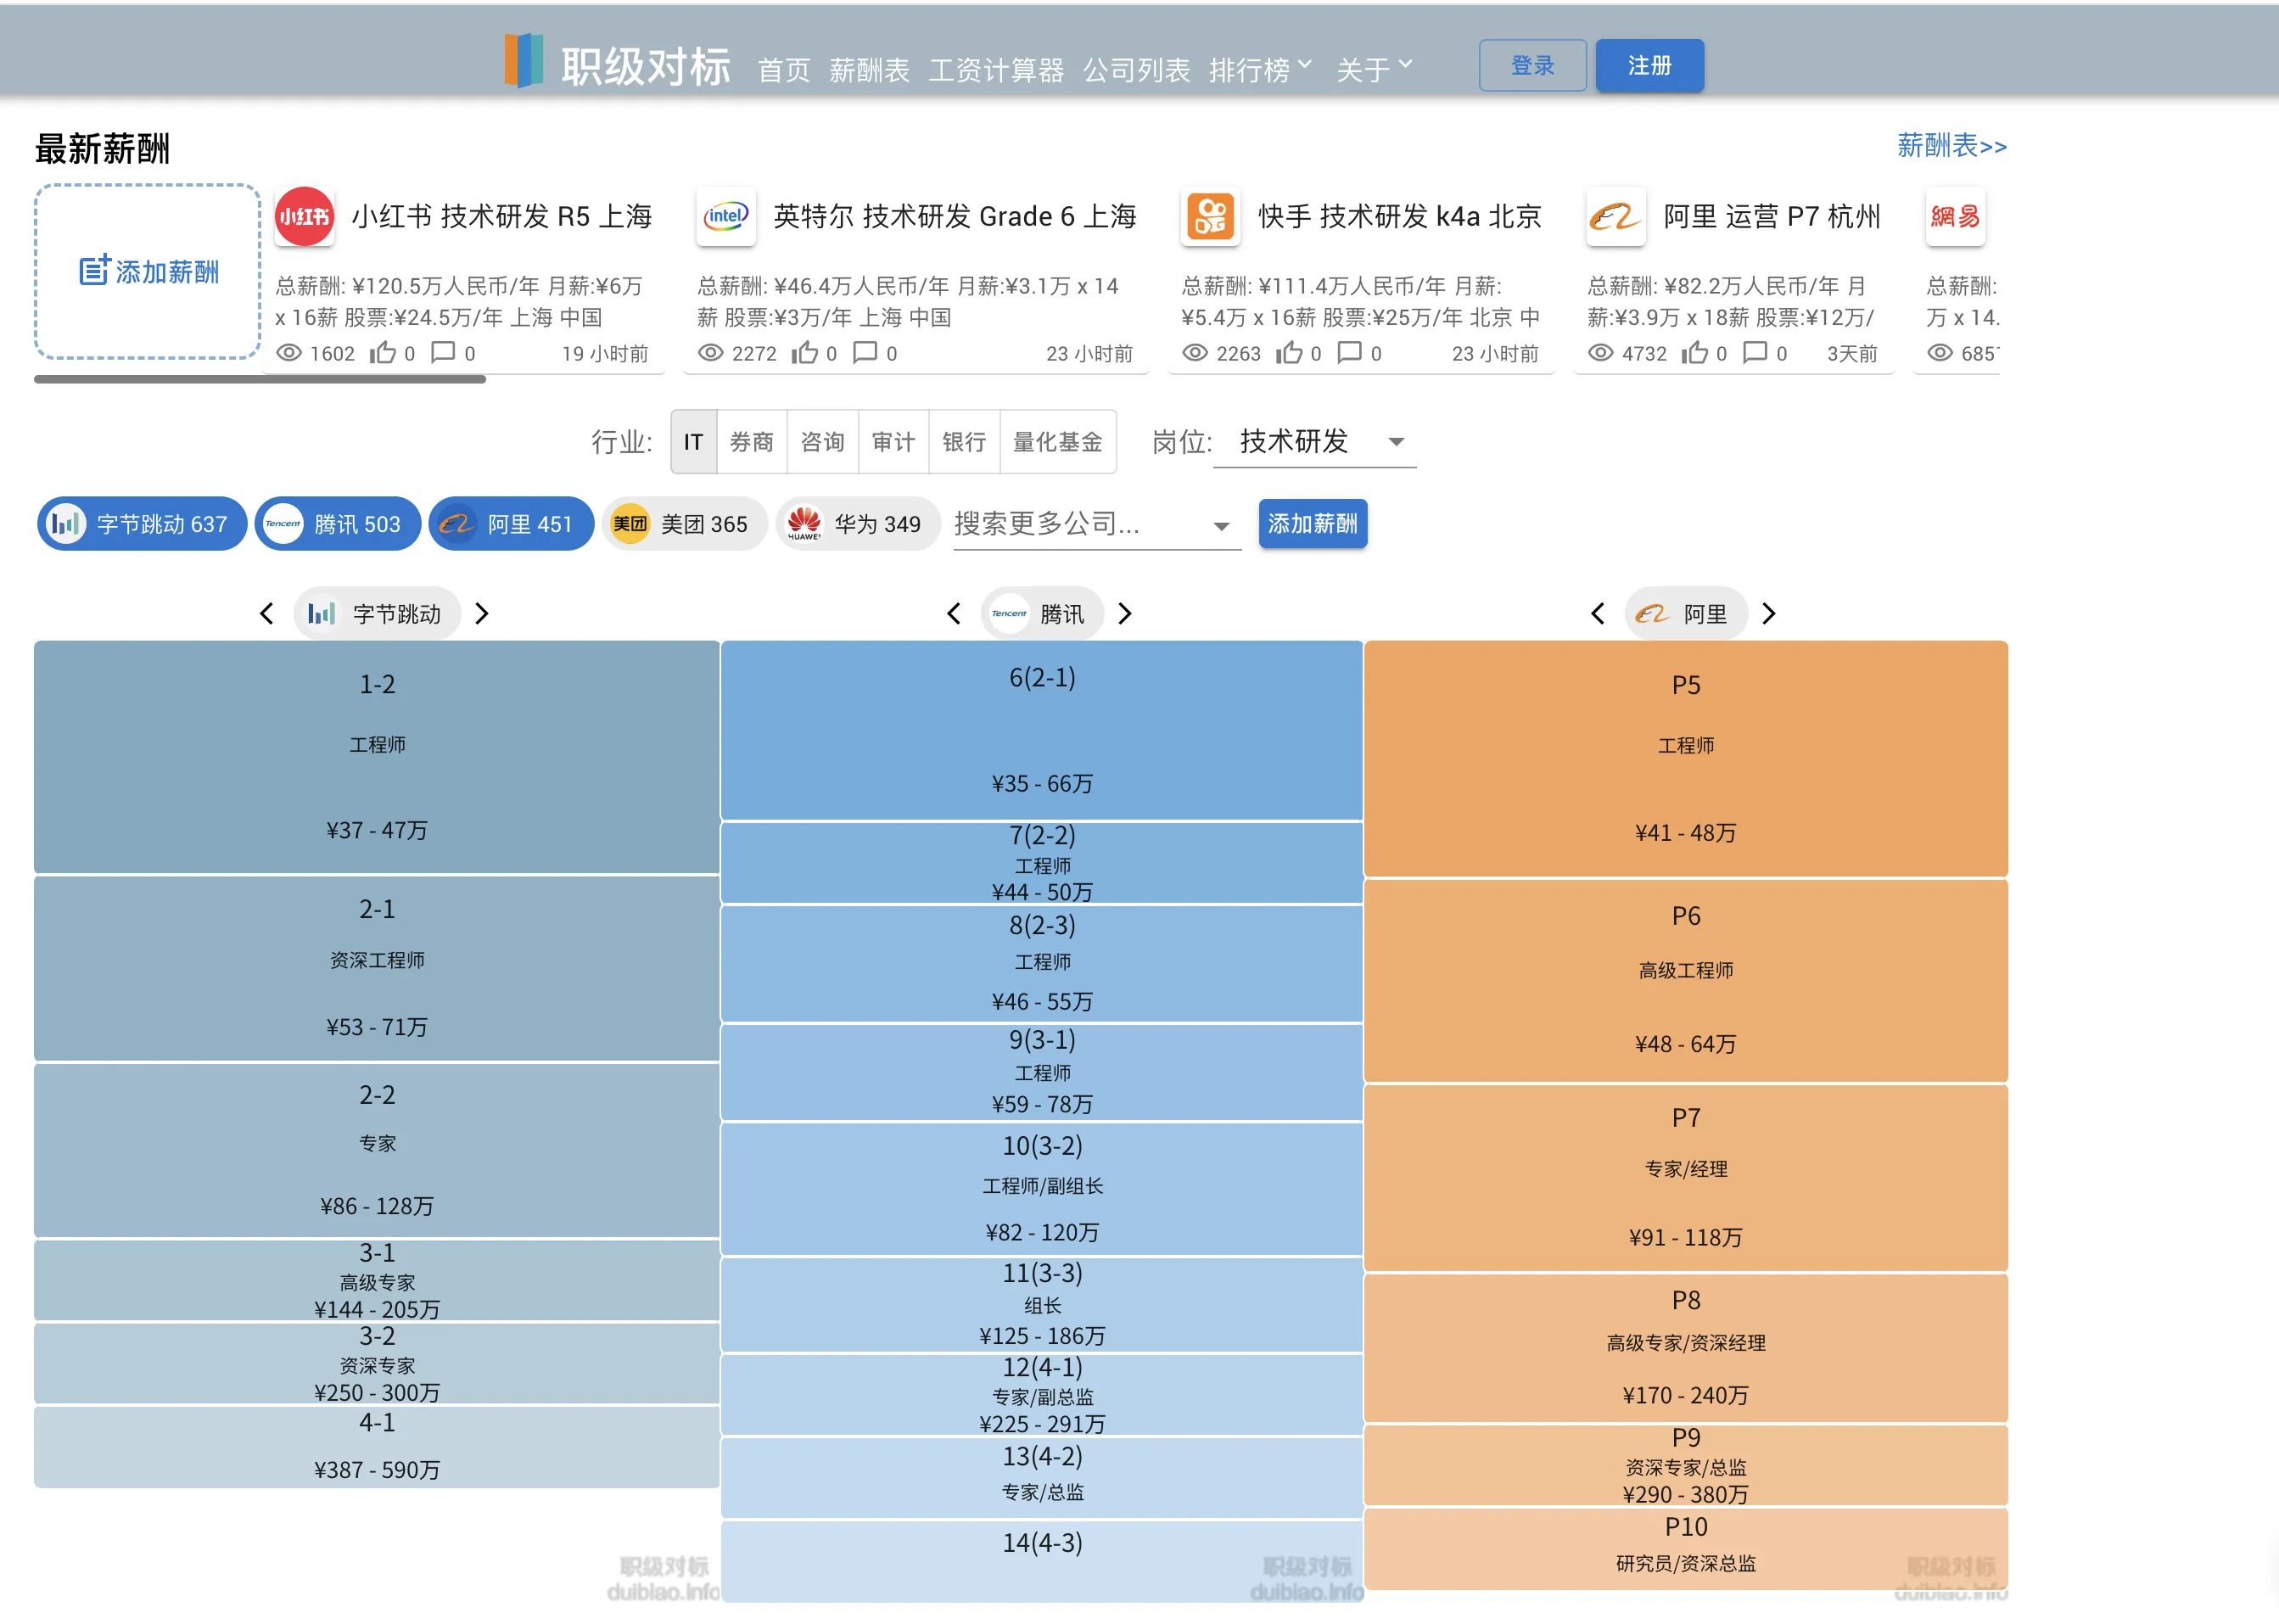
Task: Click the 字节跳动 2-2 专家 level block
Action: [x=377, y=1150]
